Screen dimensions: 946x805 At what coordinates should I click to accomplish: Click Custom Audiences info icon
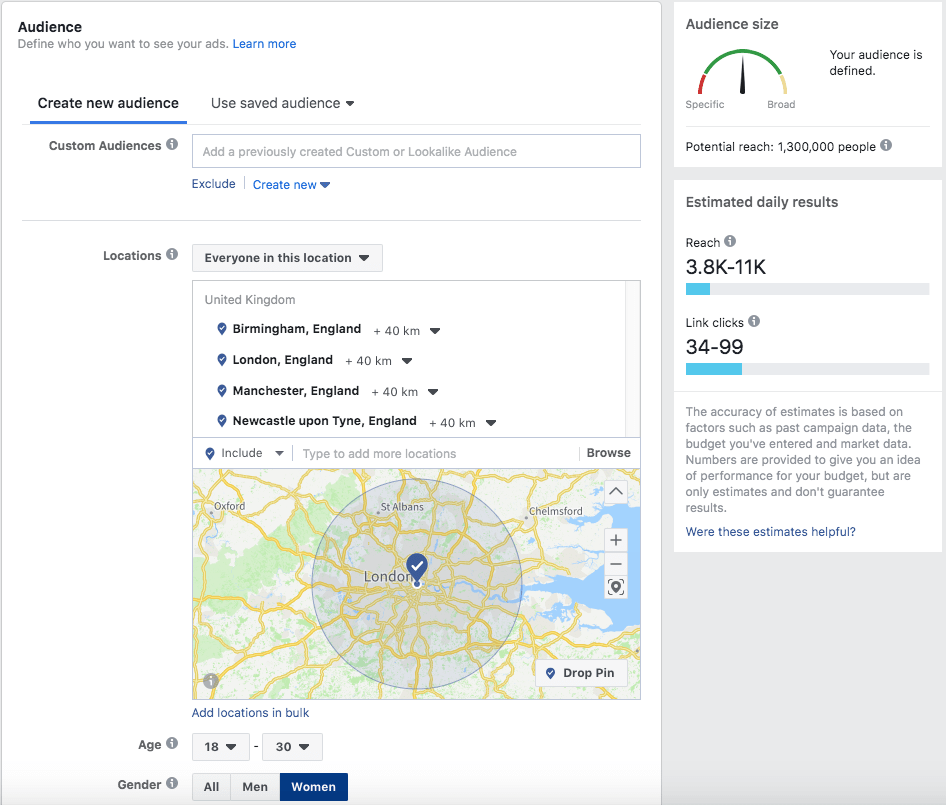172,144
